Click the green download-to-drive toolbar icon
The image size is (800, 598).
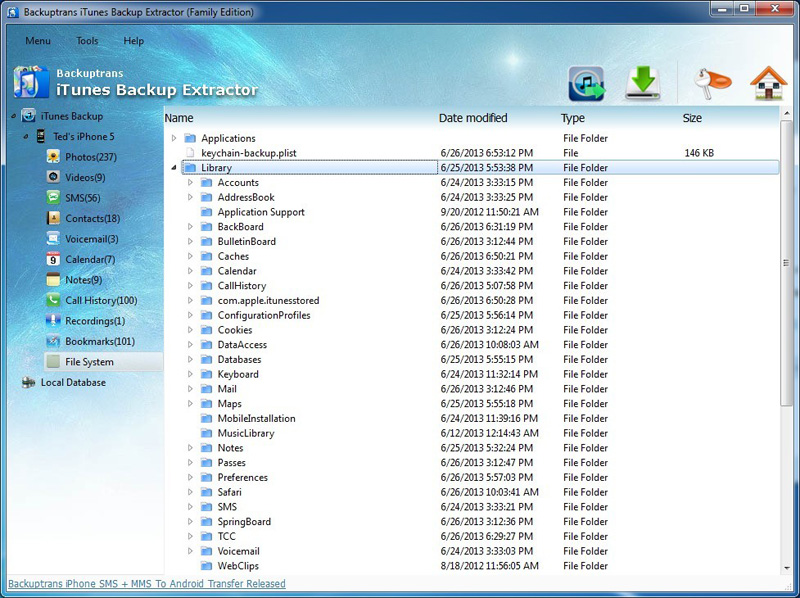tap(644, 84)
